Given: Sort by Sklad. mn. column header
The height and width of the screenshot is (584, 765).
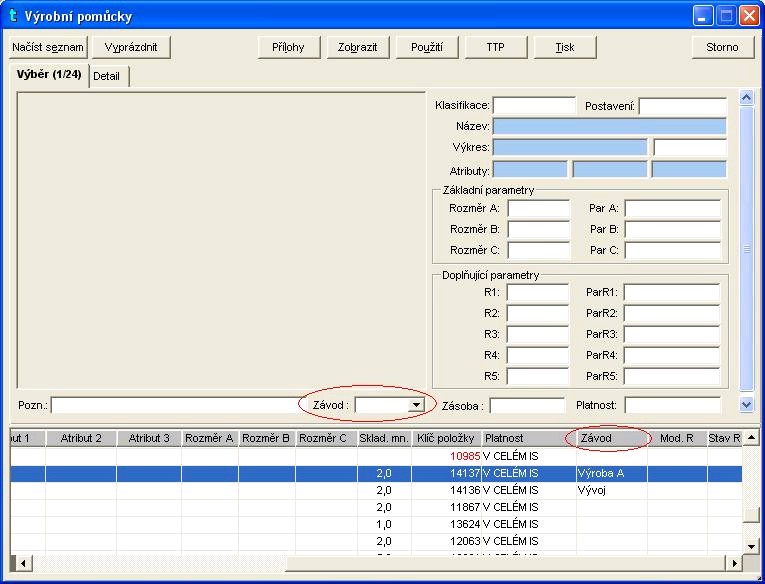Looking at the screenshot, I should (384, 438).
